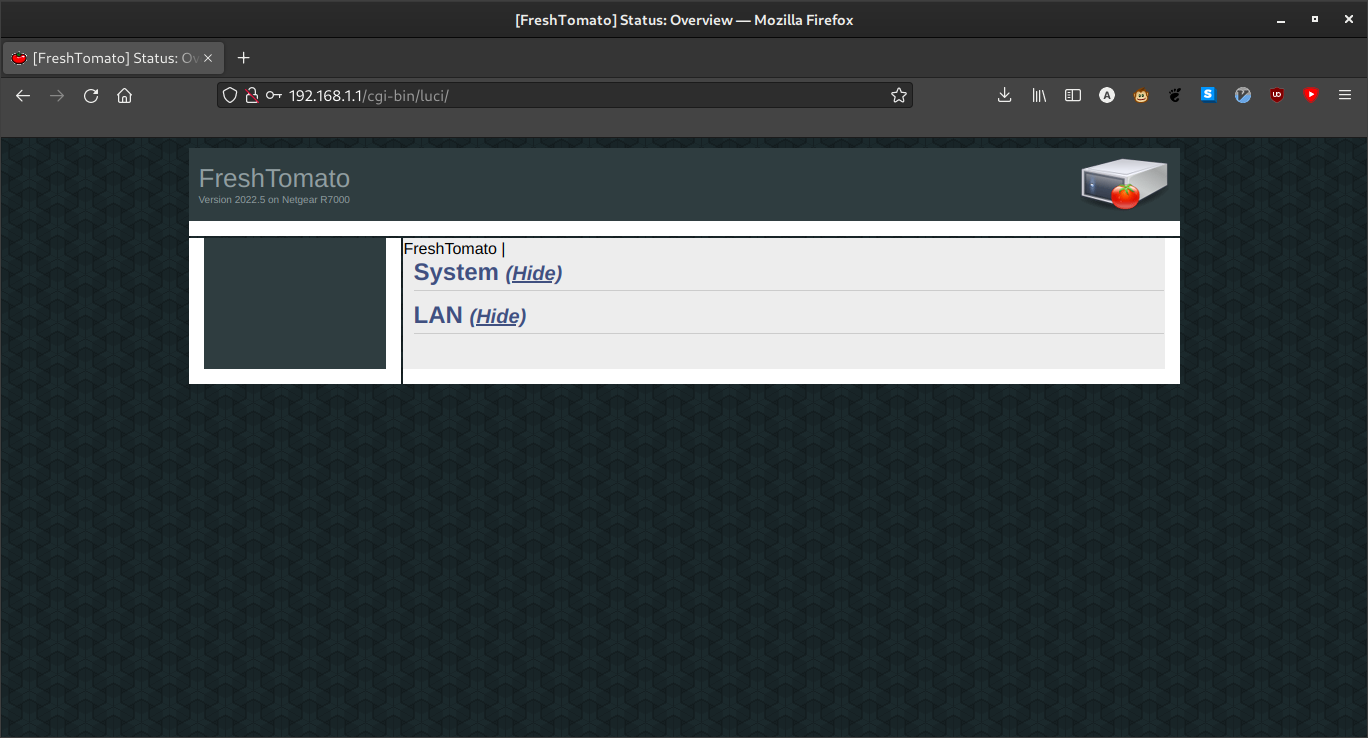
Task: Click the FreshTomato | breadcrumb text
Action: [454, 249]
